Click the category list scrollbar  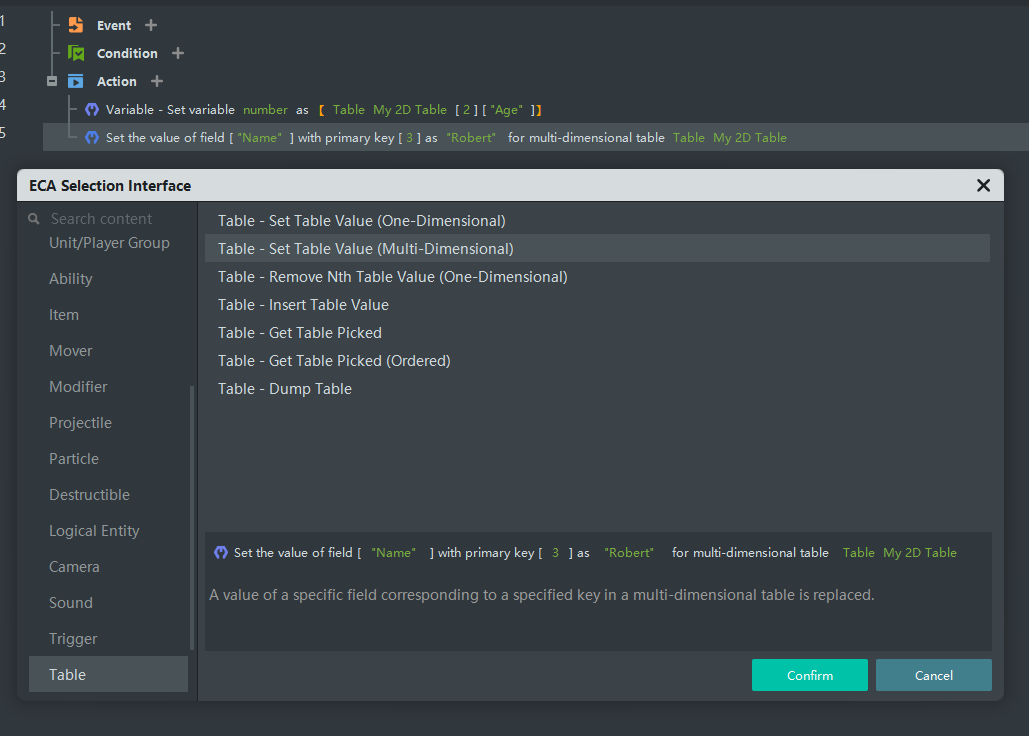tap(192, 518)
